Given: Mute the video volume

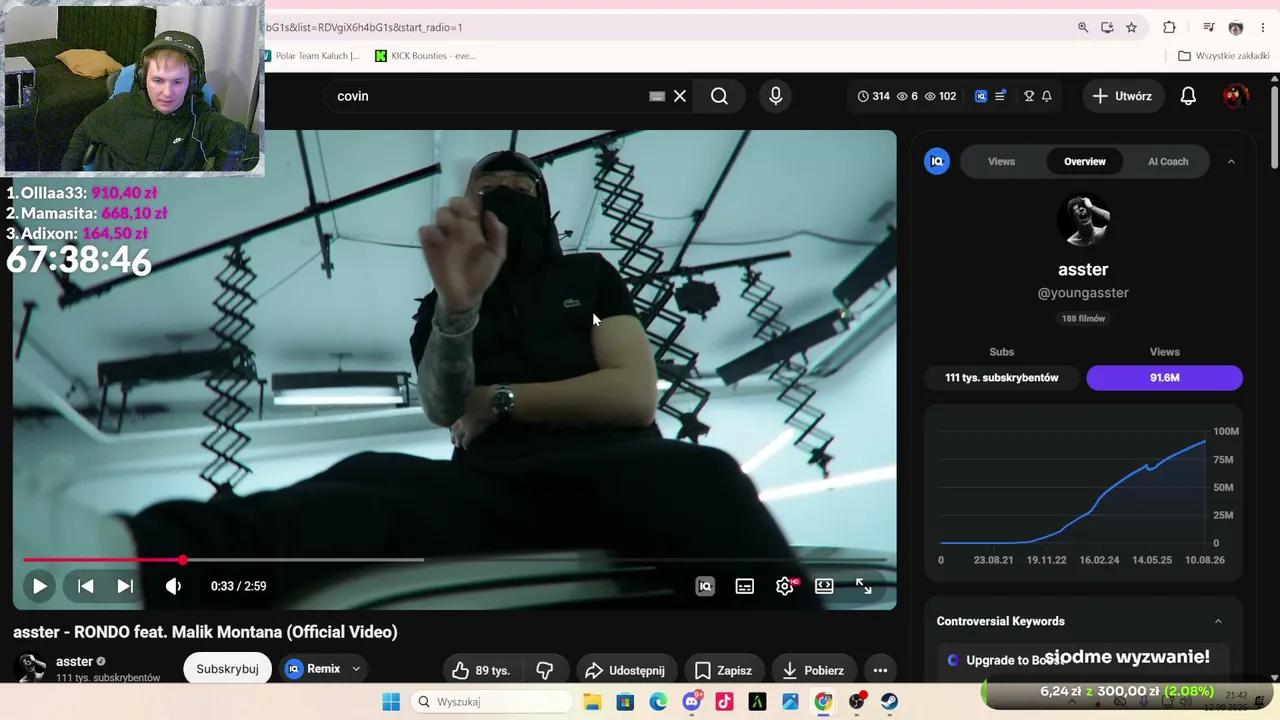Looking at the screenshot, I should (173, 586).
